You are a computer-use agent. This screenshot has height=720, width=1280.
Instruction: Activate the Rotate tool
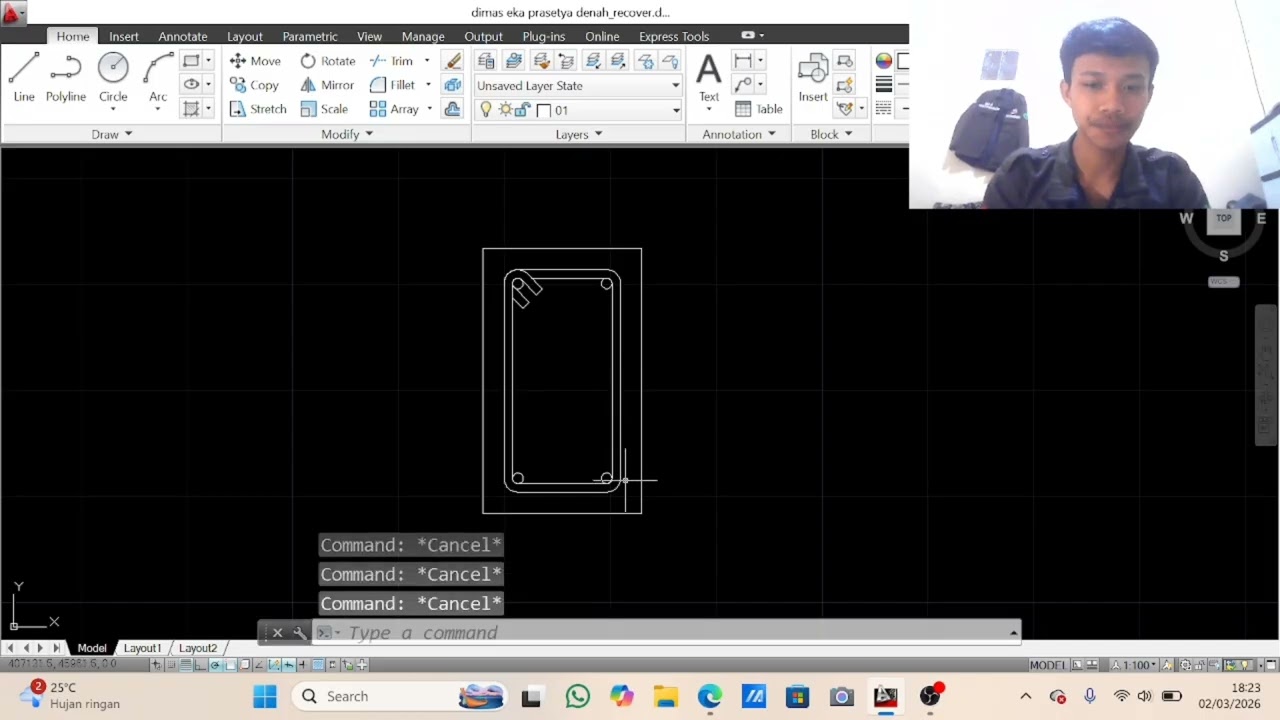(328, 61)
